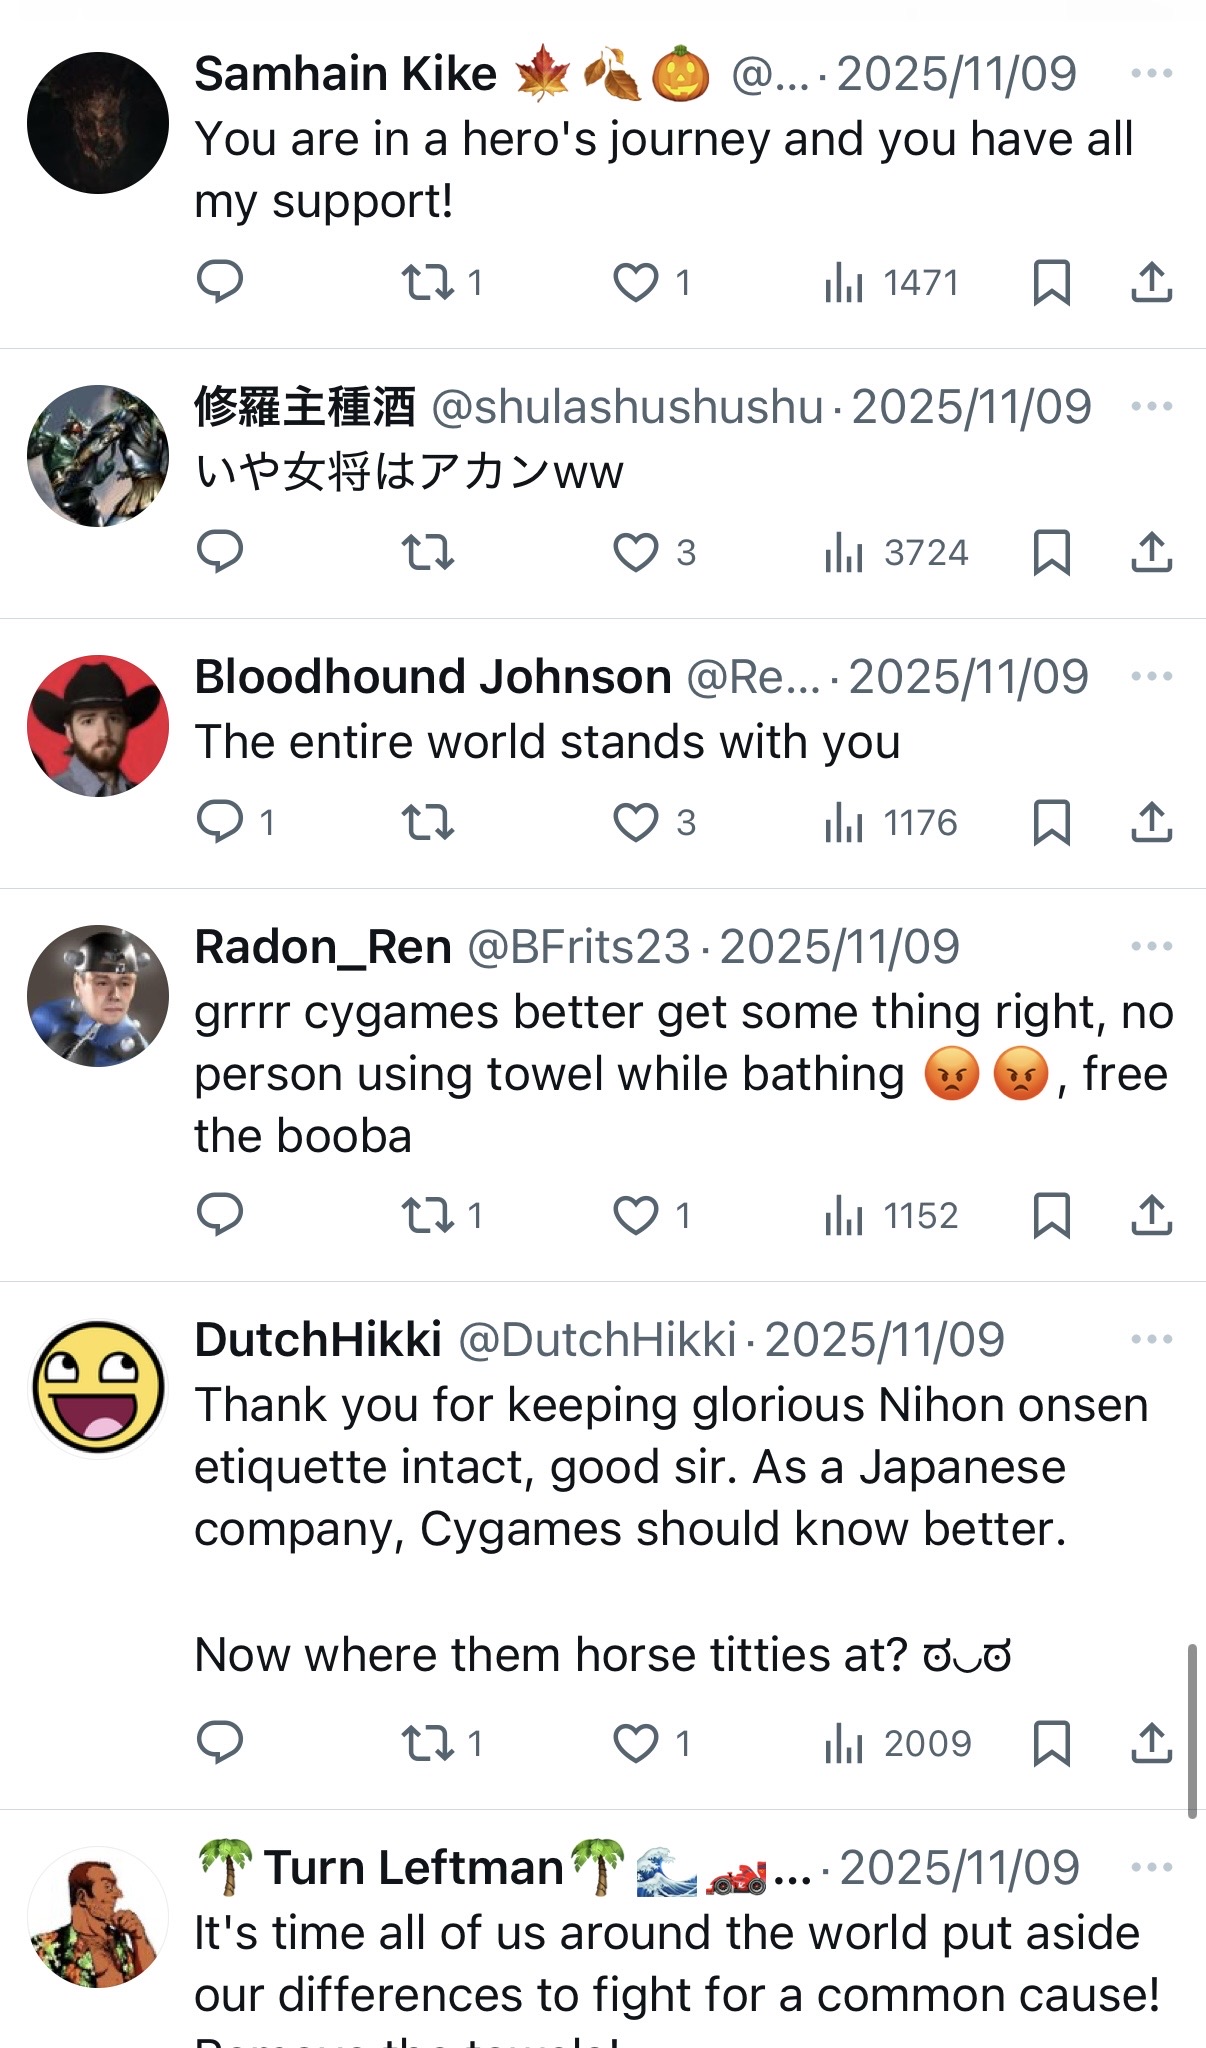Click the vertical scrollbar handle
Viewport: 1206px width, 2048px height.
1192,1730
